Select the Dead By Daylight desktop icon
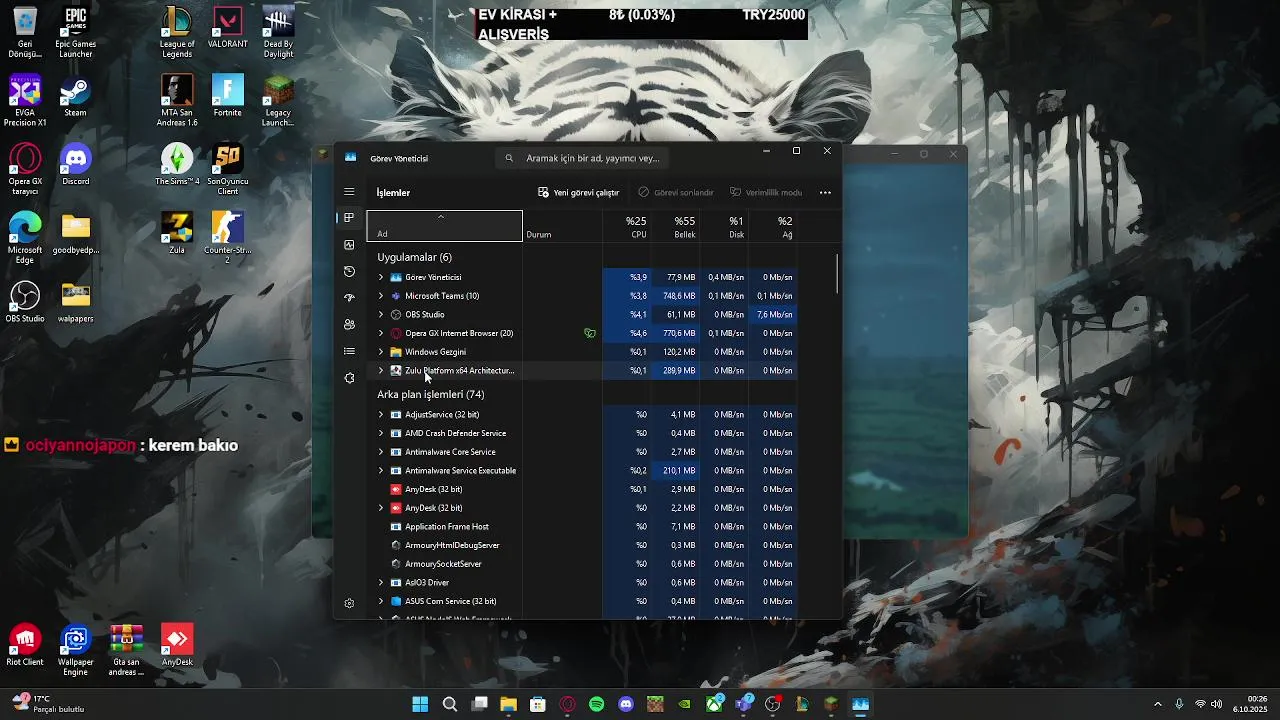 [x=278, y=32]
